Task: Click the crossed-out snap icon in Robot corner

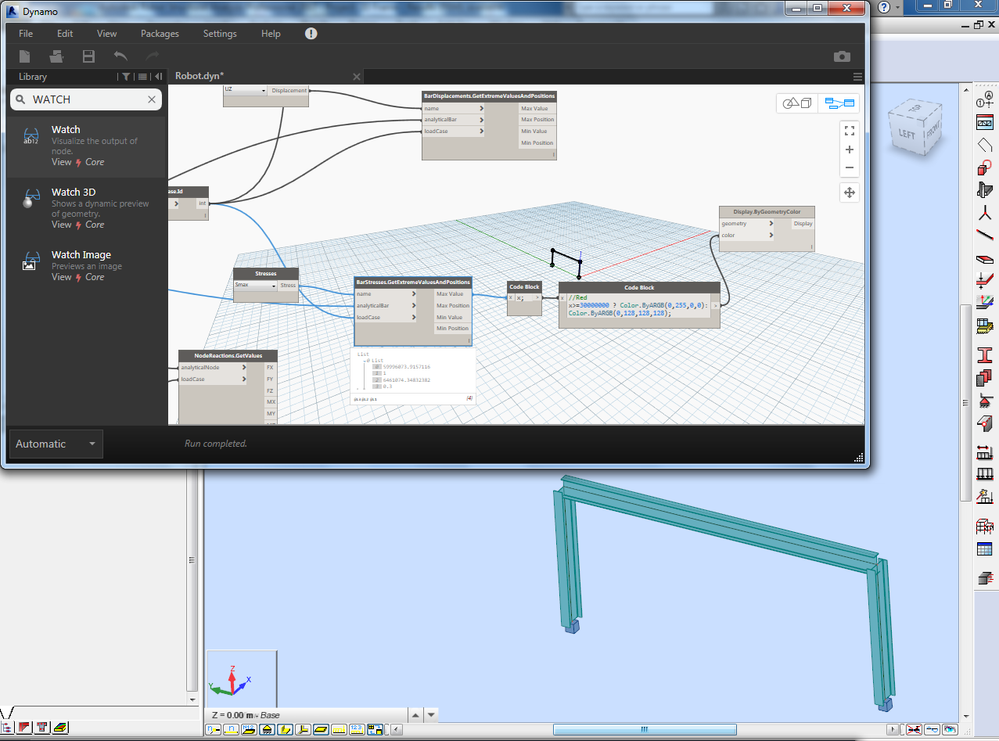Action: (914, 730)
